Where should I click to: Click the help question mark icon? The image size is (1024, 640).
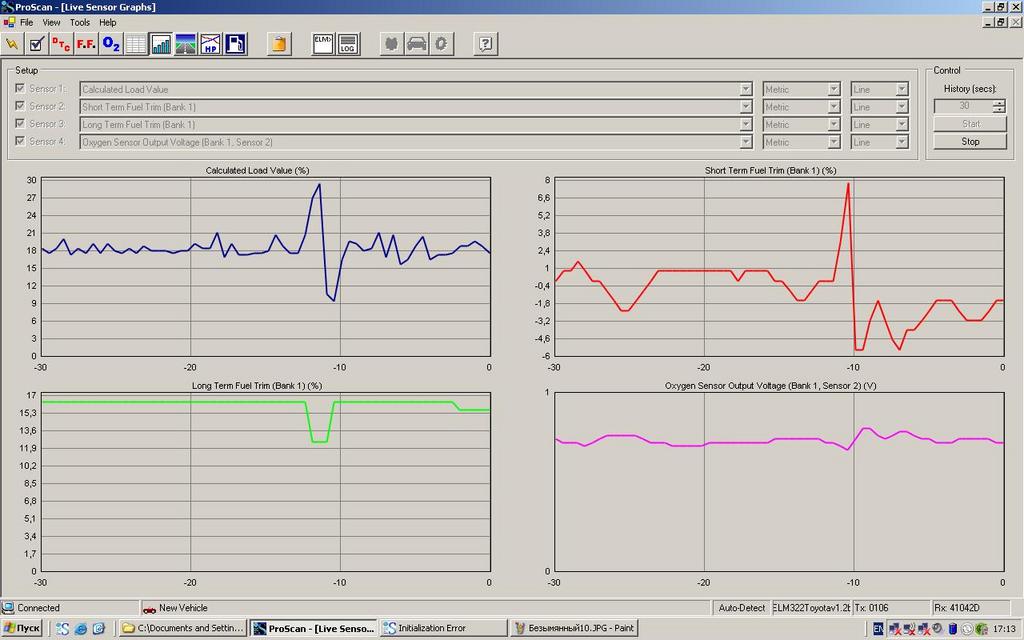click(485, 44)
